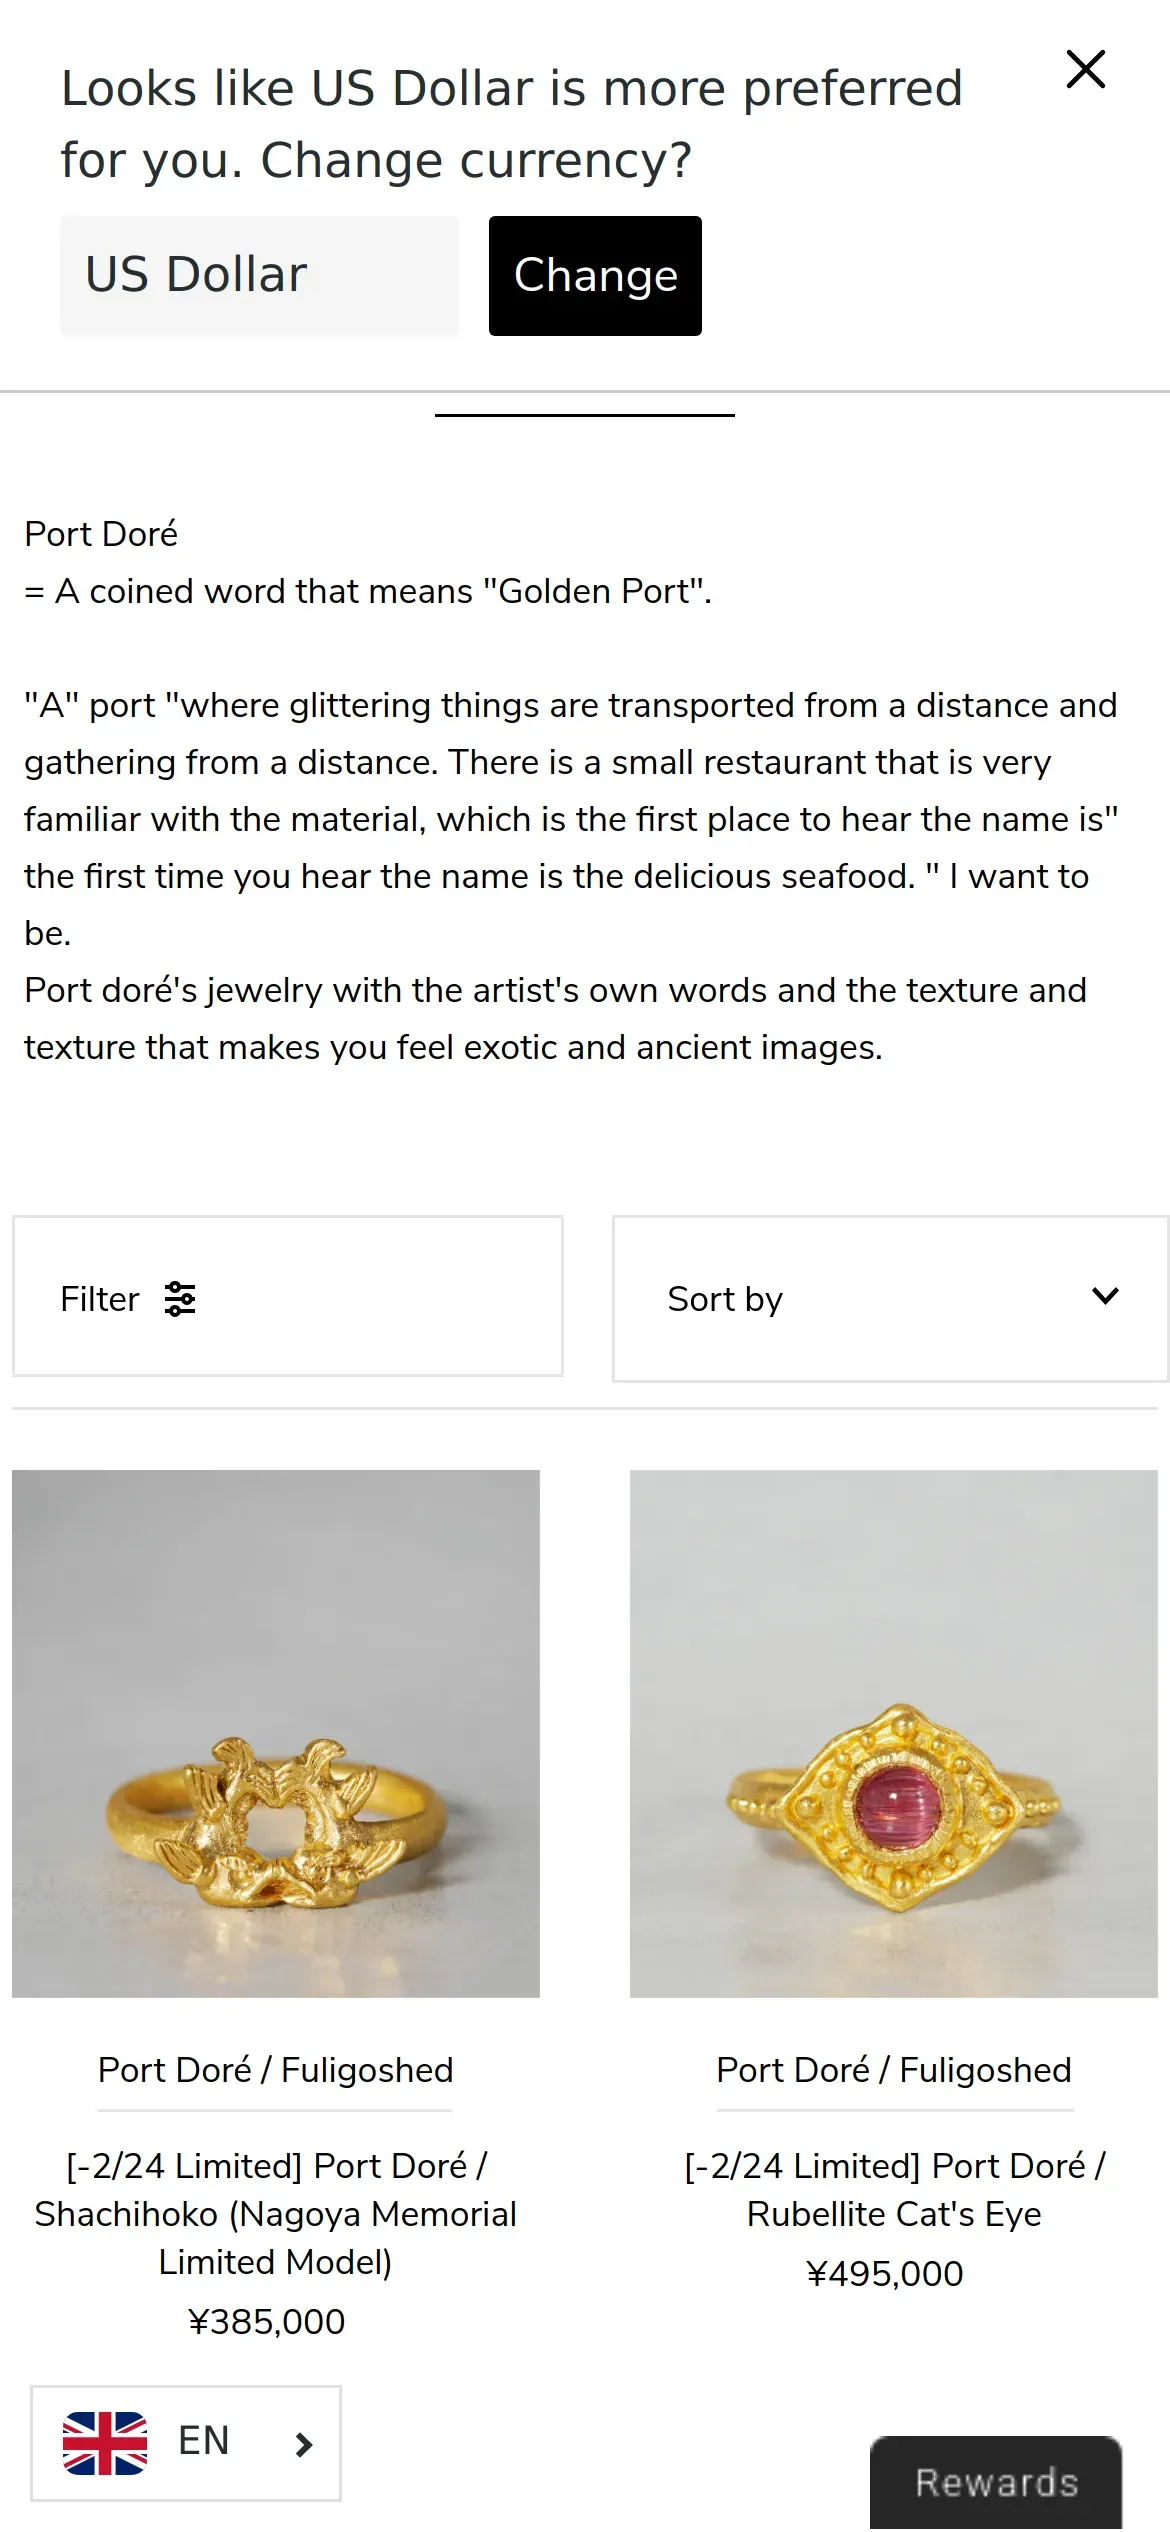
Task: Open the Rewards widget
Action: point(996,2482)
